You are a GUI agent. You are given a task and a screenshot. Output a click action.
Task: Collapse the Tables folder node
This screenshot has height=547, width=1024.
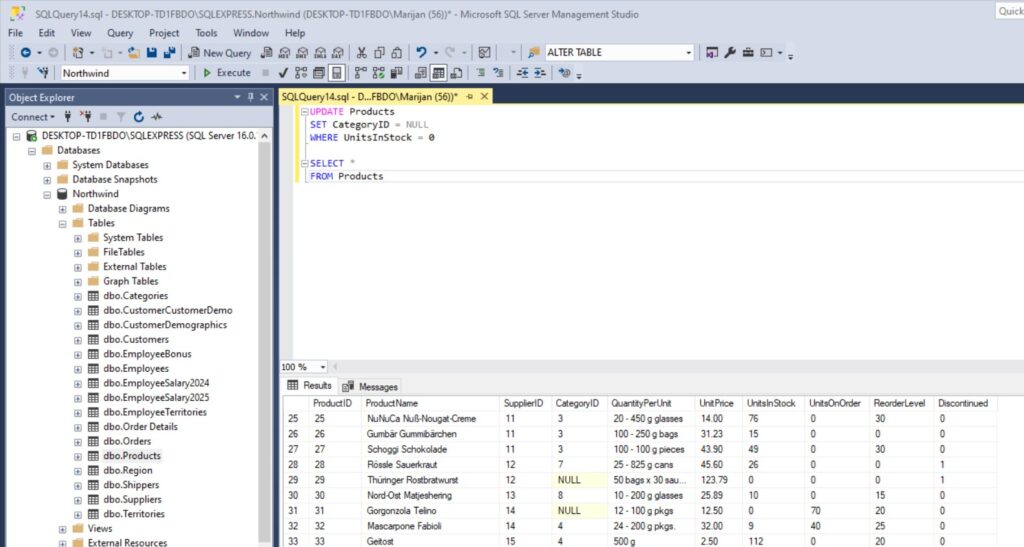point(63,223)
